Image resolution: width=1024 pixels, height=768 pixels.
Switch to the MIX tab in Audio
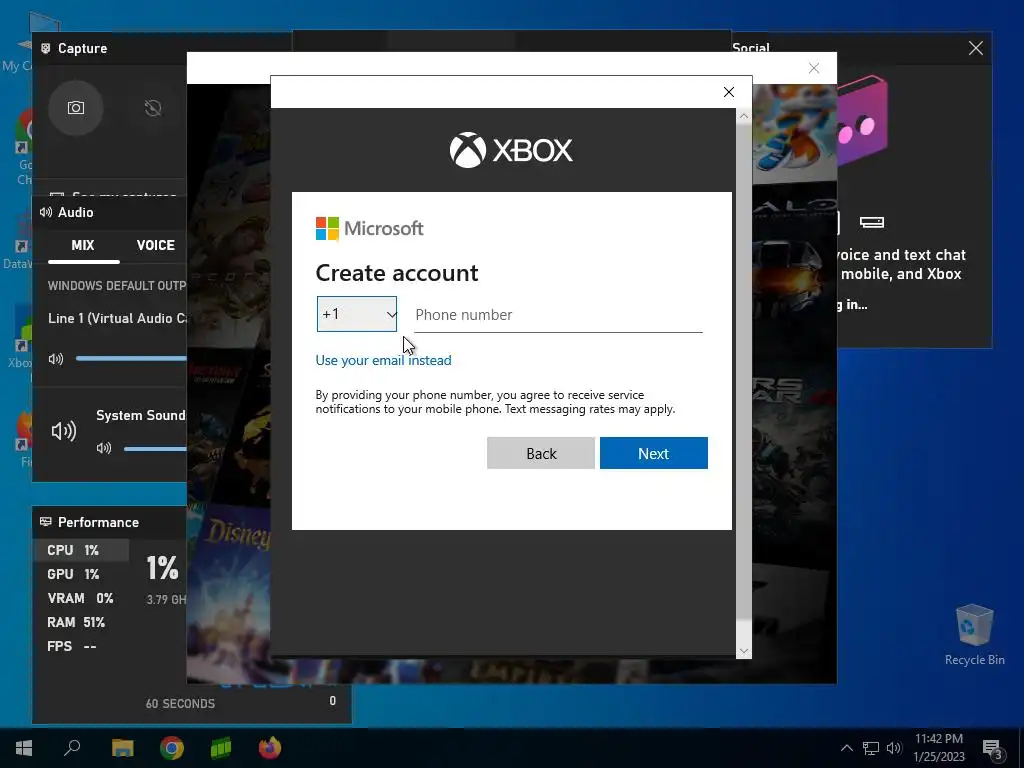(x=83, y=246)
